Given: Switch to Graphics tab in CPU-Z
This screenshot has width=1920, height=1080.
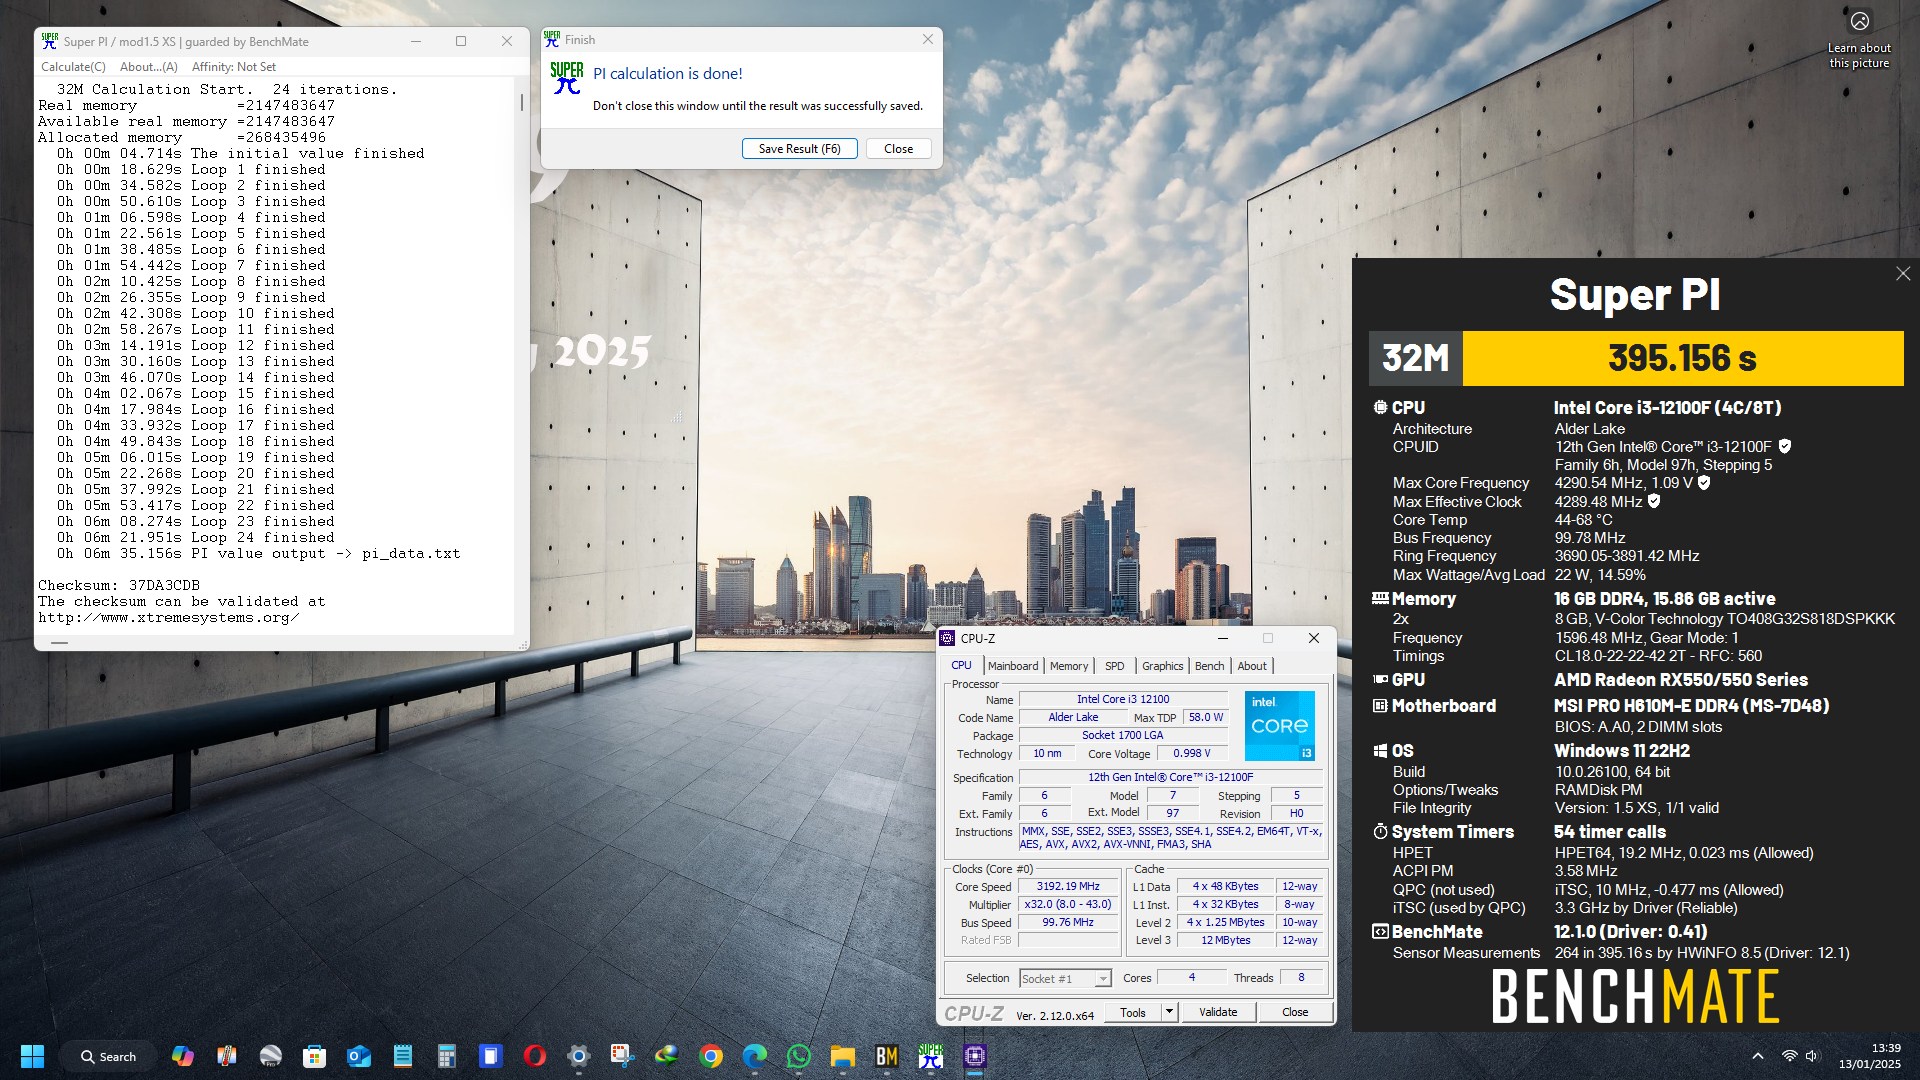Looking at the screenshot, I should click(1162, 666).
